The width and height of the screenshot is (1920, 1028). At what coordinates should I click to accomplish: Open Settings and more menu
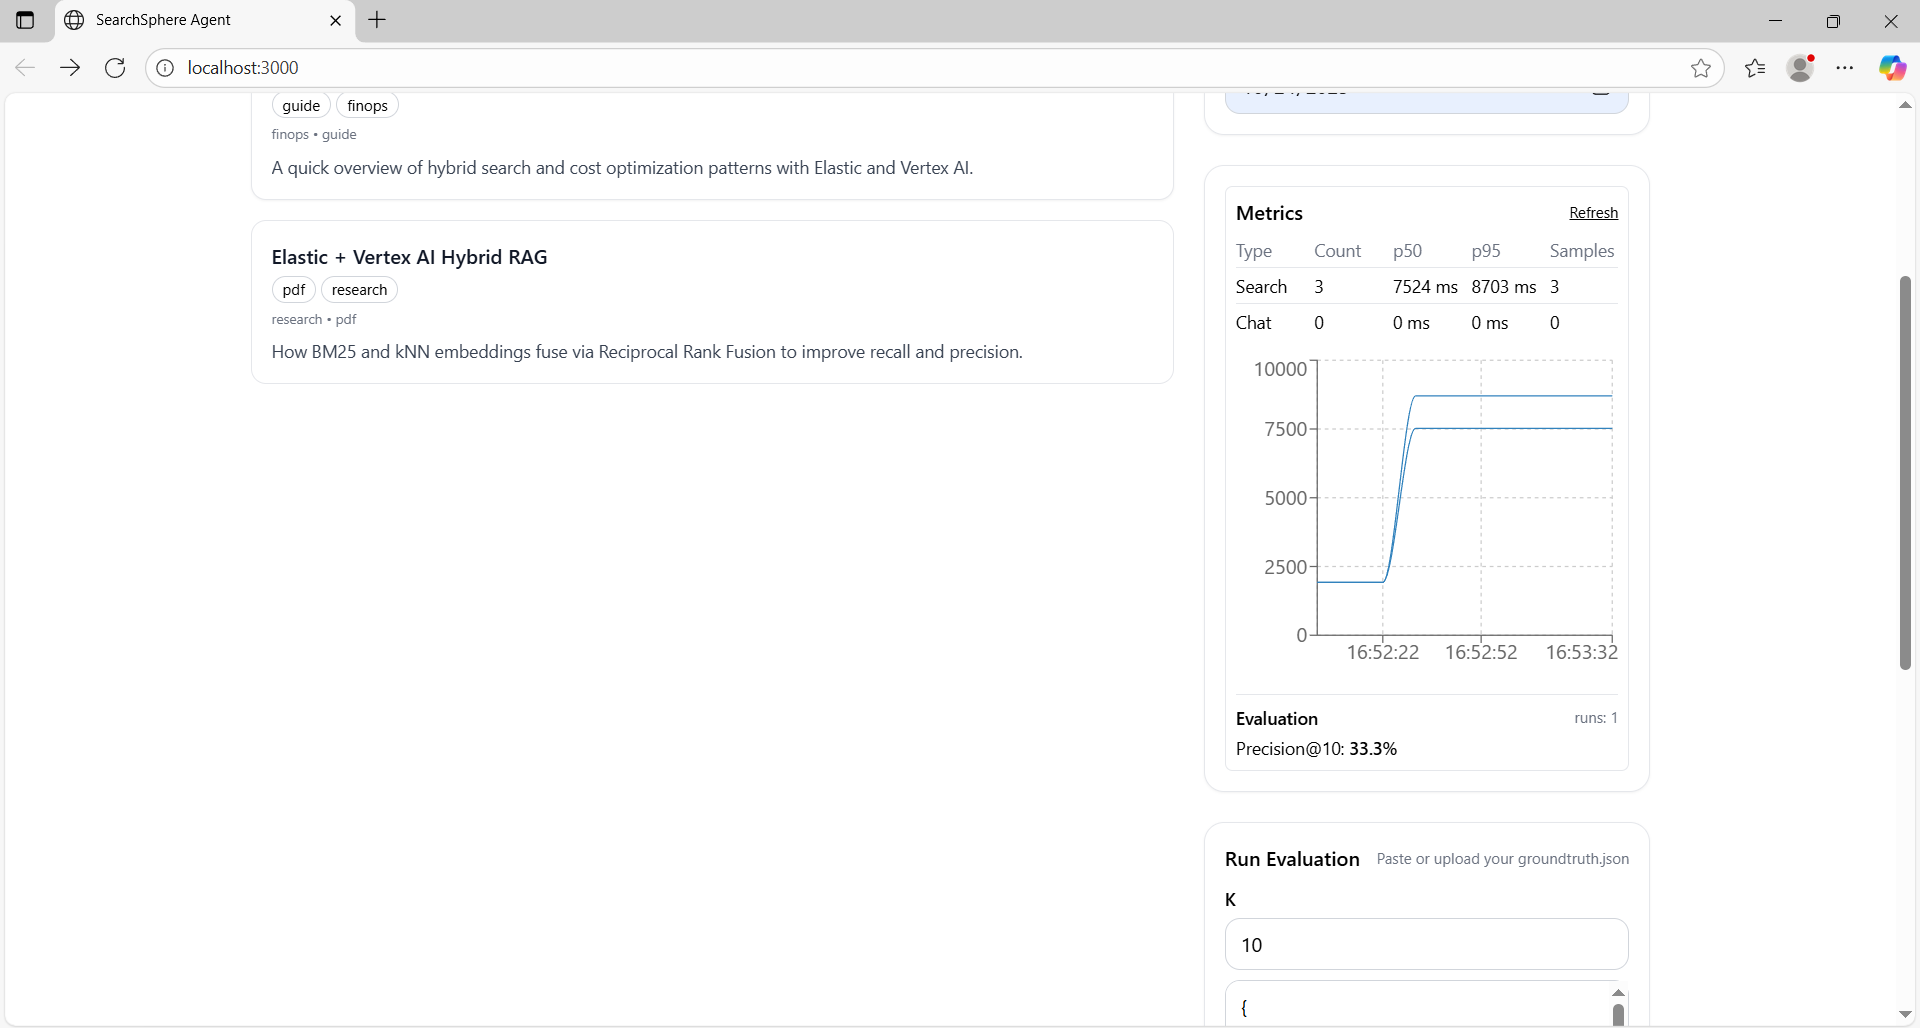point(1845,68)
